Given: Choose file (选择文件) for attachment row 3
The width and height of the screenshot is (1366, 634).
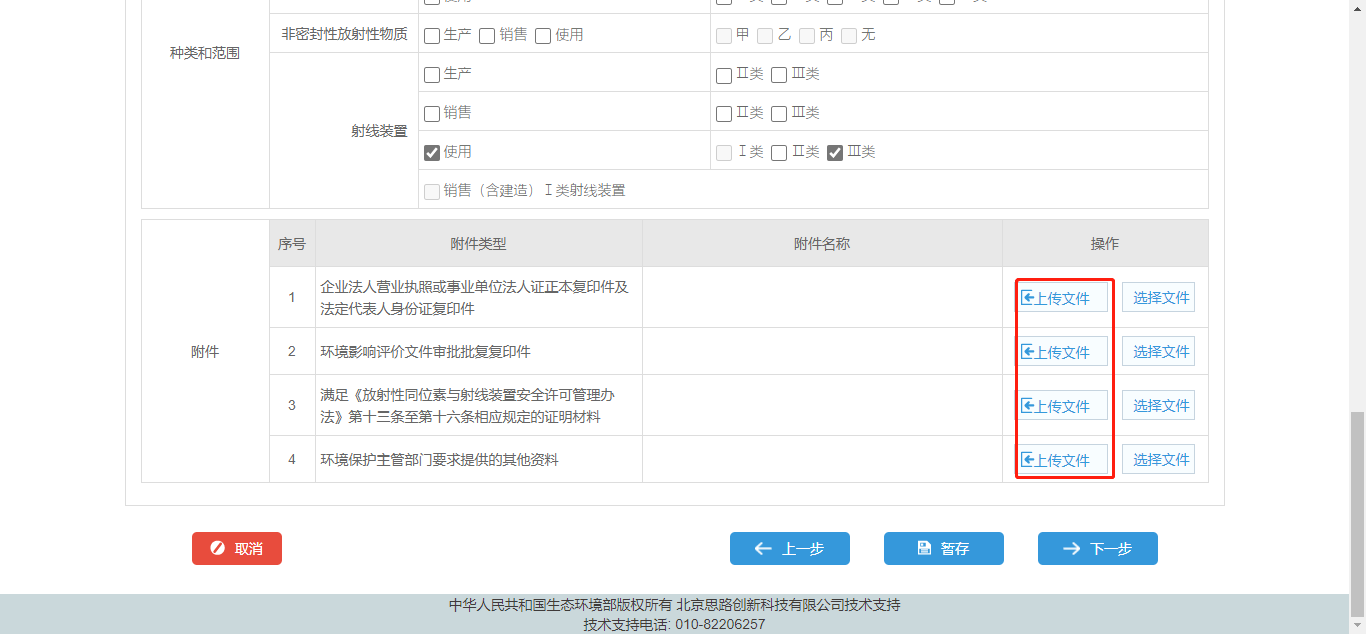Looking at the screenshot, I should tap(1158, 405).
